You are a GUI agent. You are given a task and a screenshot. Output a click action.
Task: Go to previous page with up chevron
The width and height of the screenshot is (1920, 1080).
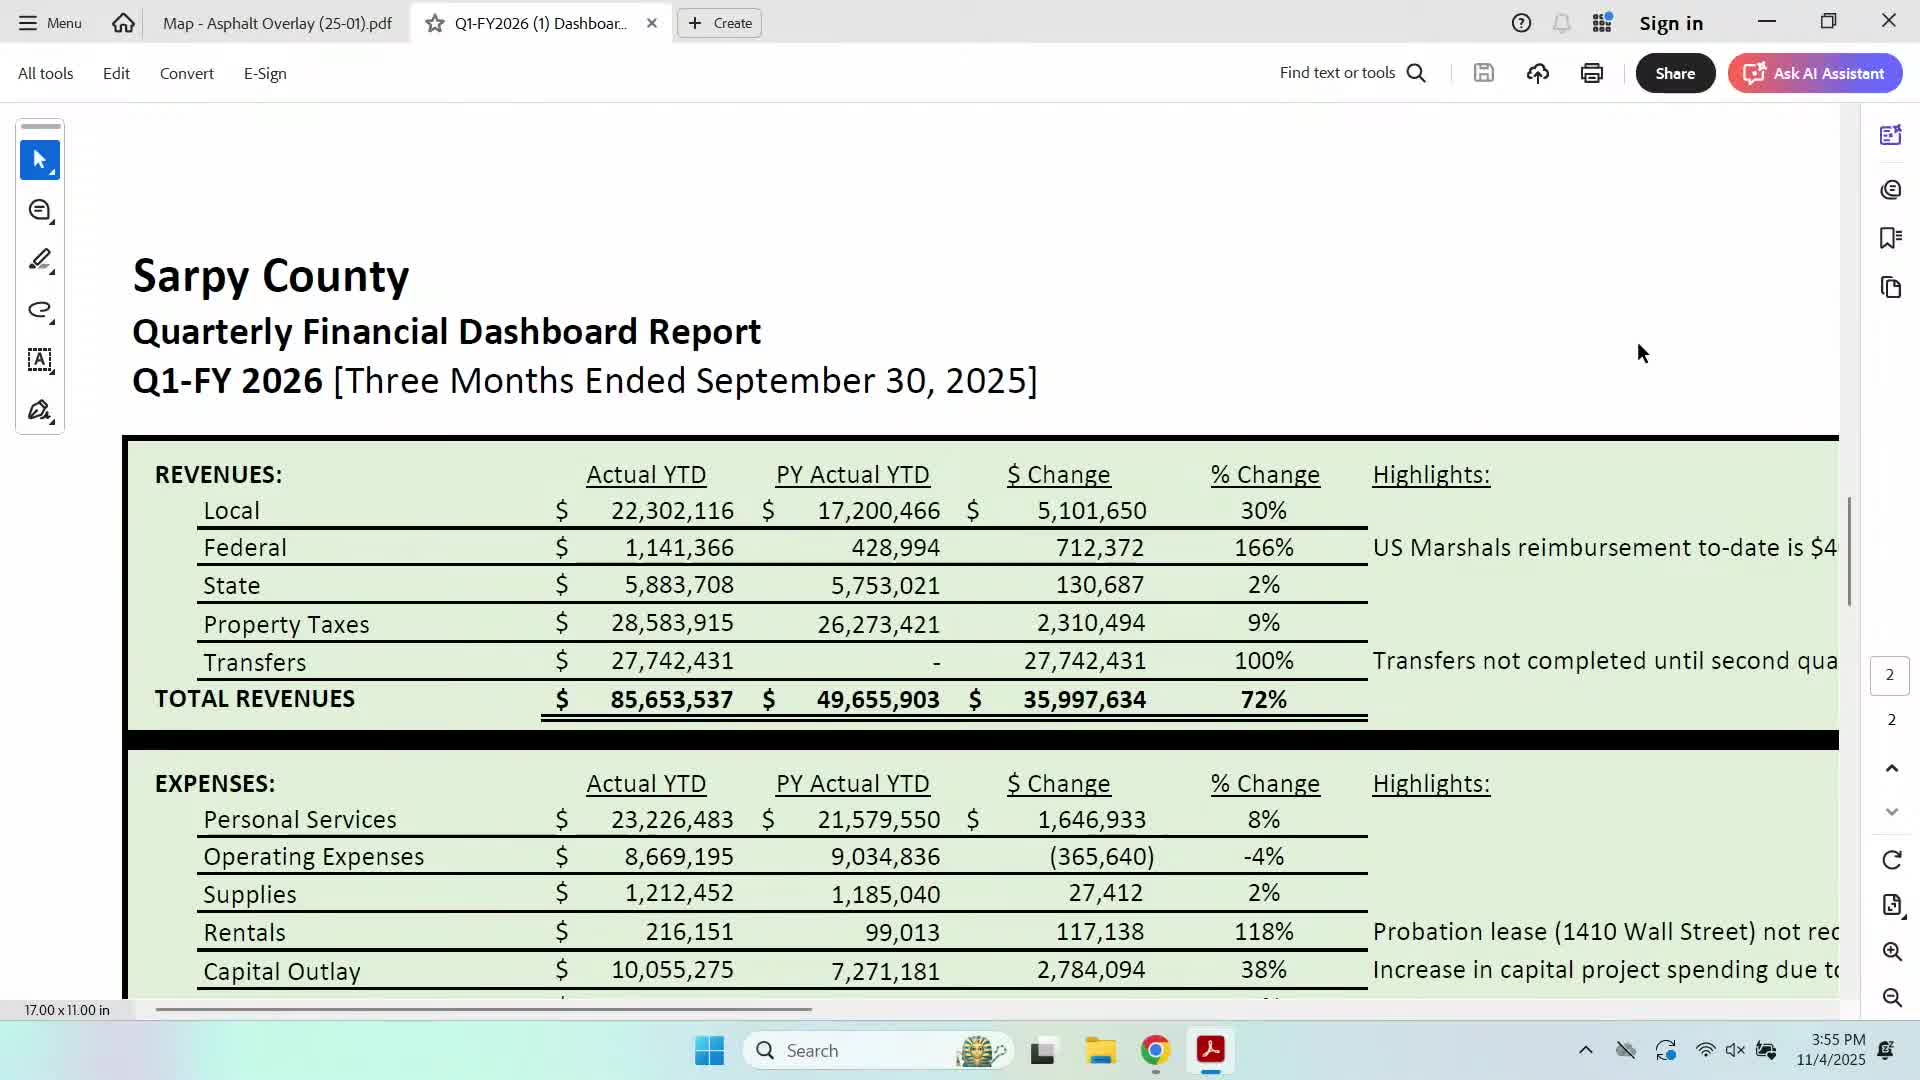pyautogui.click(x=1891, y=768)
